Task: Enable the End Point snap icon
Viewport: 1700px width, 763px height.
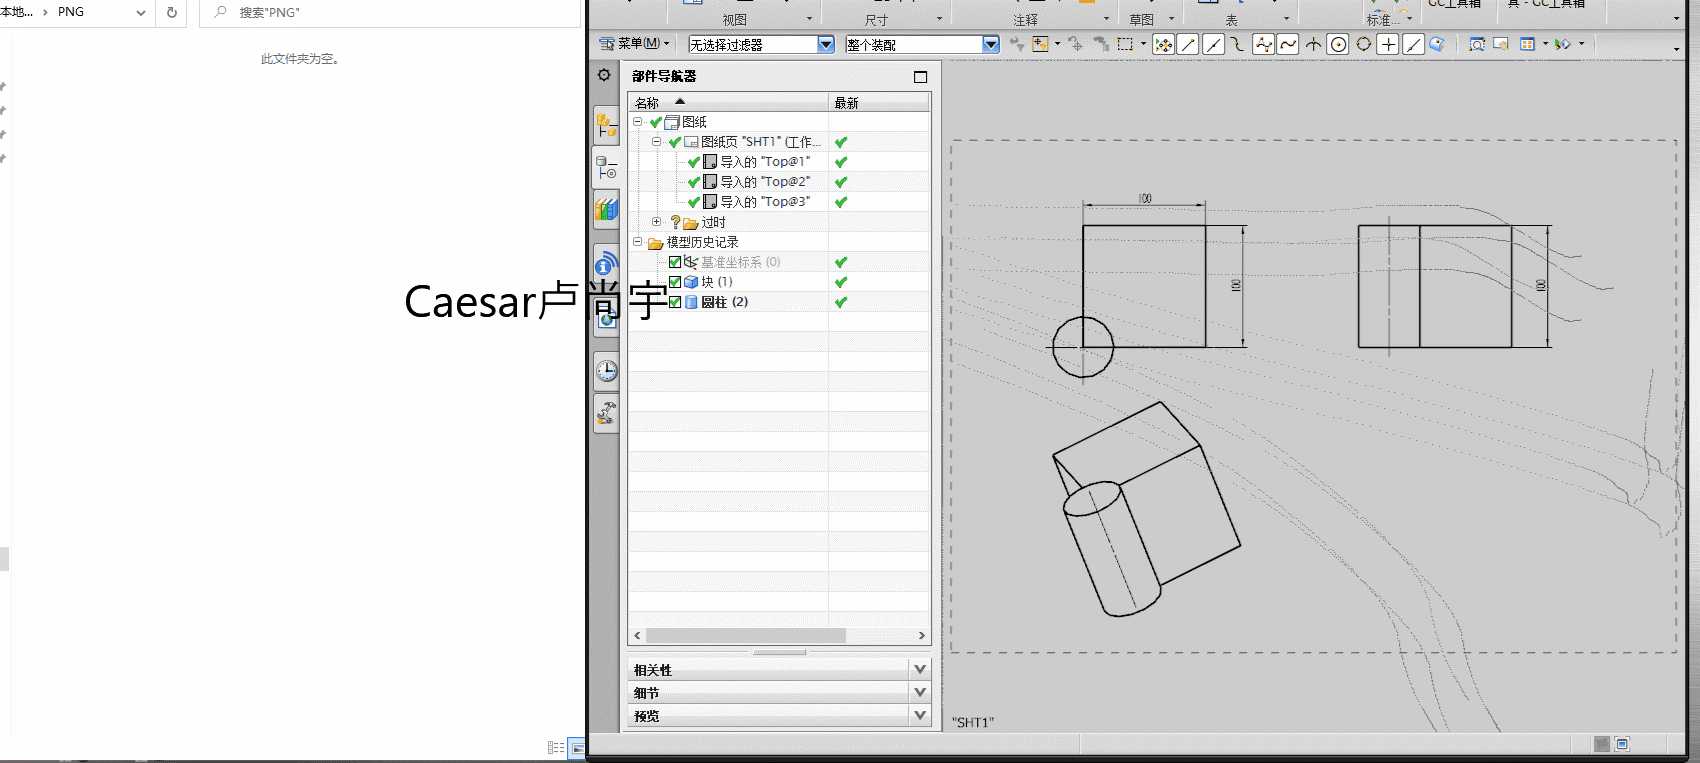Action: [x=1188, y=44]
